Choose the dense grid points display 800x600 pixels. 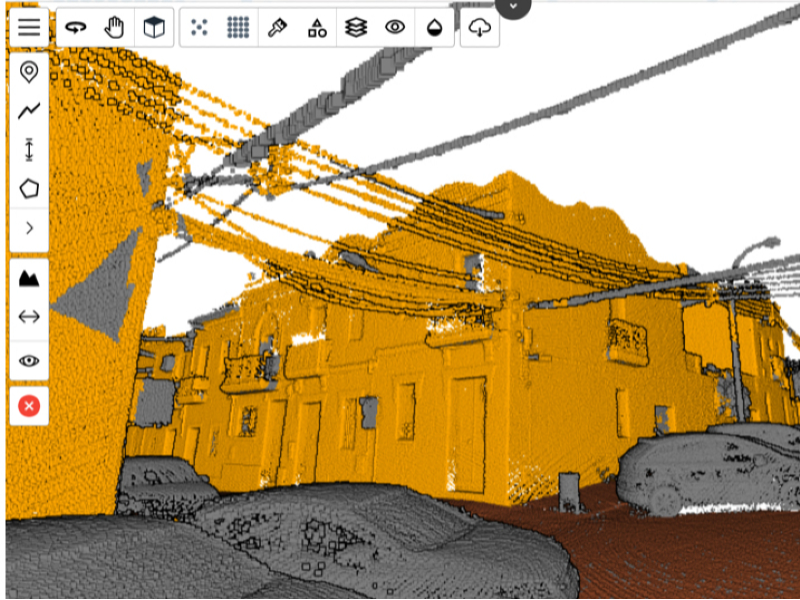238,28
